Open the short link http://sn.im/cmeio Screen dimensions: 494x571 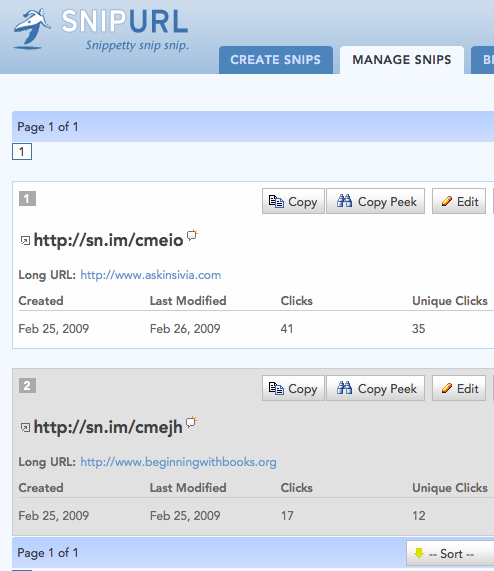(108, 240)
